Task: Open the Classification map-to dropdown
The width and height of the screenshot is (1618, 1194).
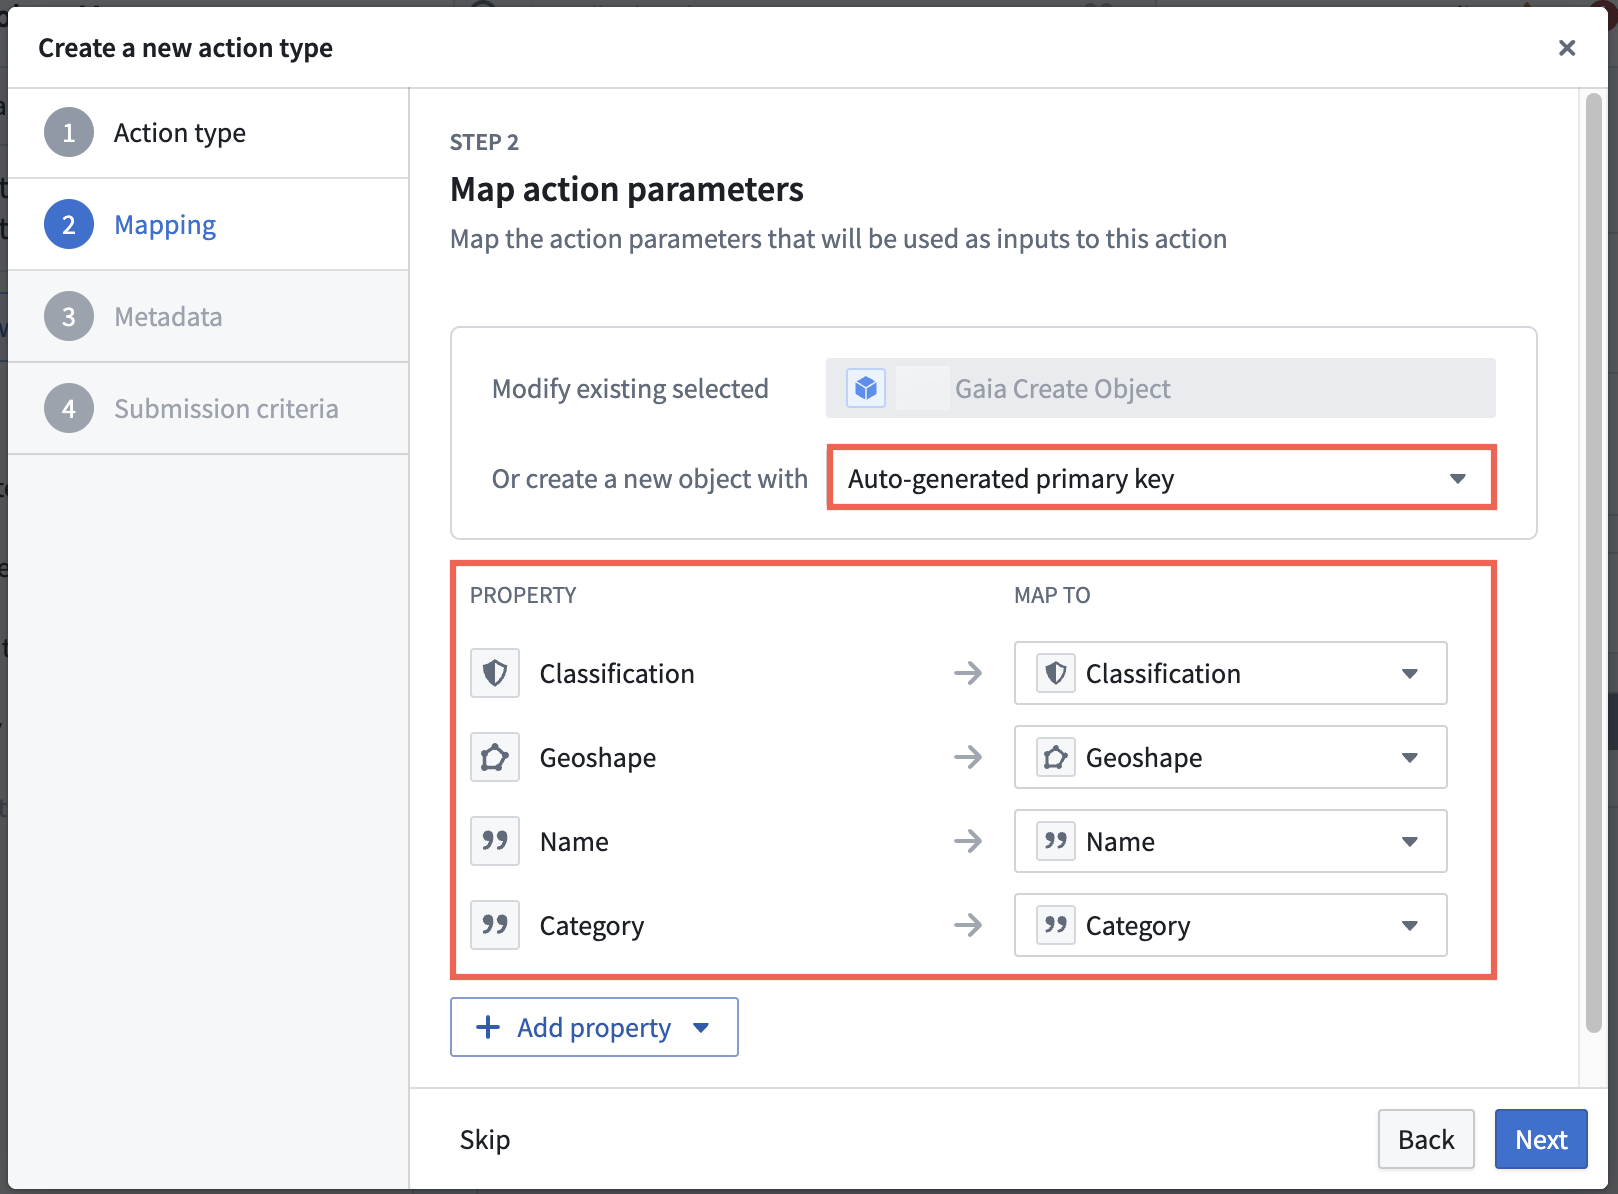Action: click(1410, 673)
